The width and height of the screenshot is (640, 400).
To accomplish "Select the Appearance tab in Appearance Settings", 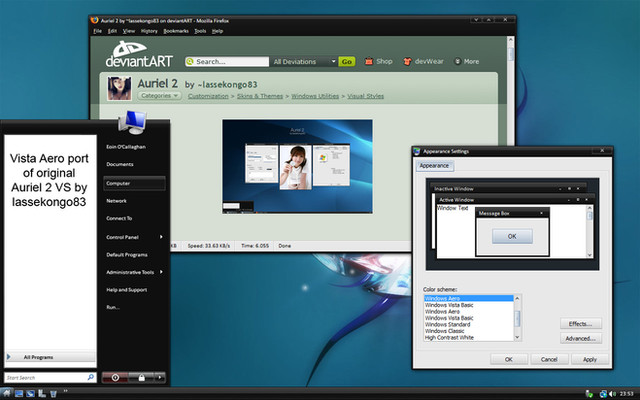I will point(434,166).
